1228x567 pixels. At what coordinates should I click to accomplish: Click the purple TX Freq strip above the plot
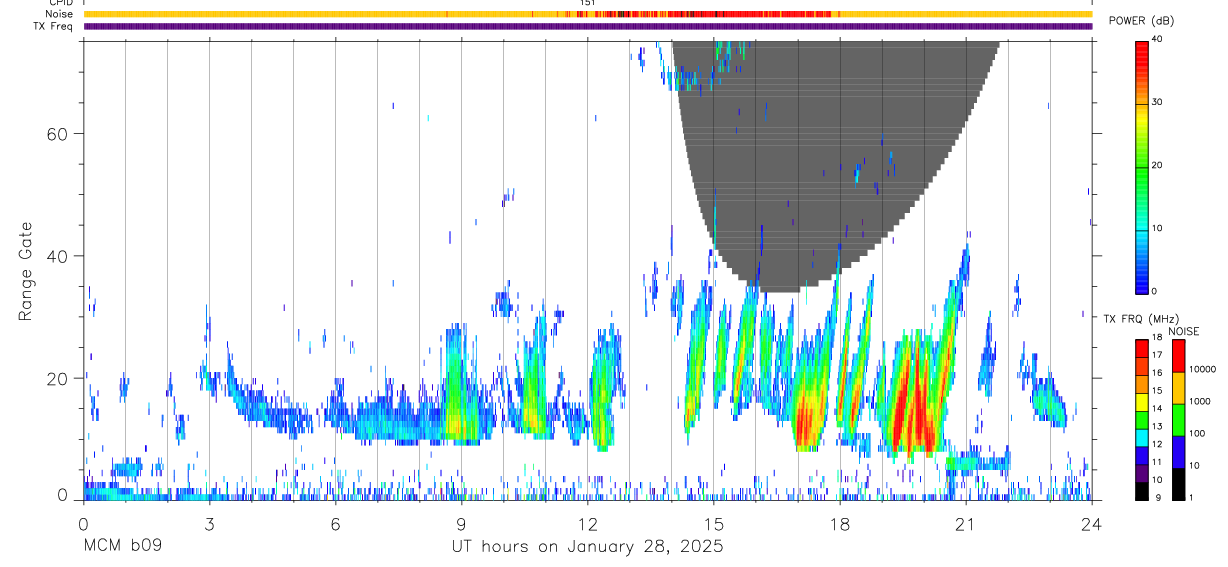coord(587,26)
